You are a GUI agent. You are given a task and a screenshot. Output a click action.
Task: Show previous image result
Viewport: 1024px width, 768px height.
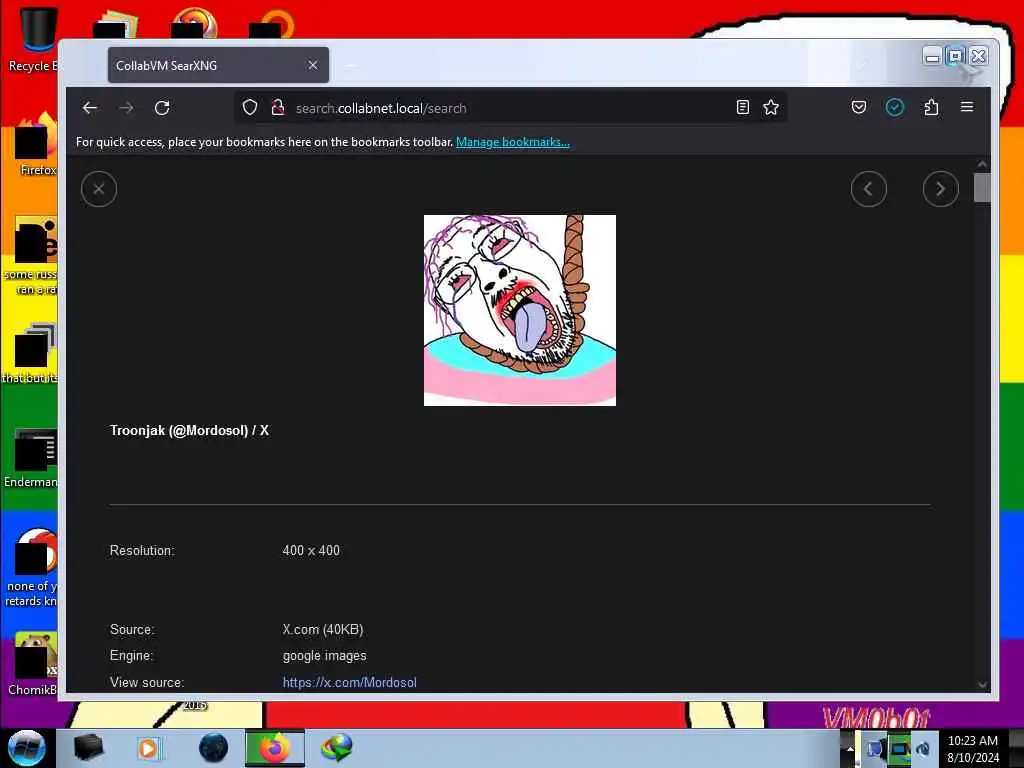pyautogui.click(x=869, y=189)
